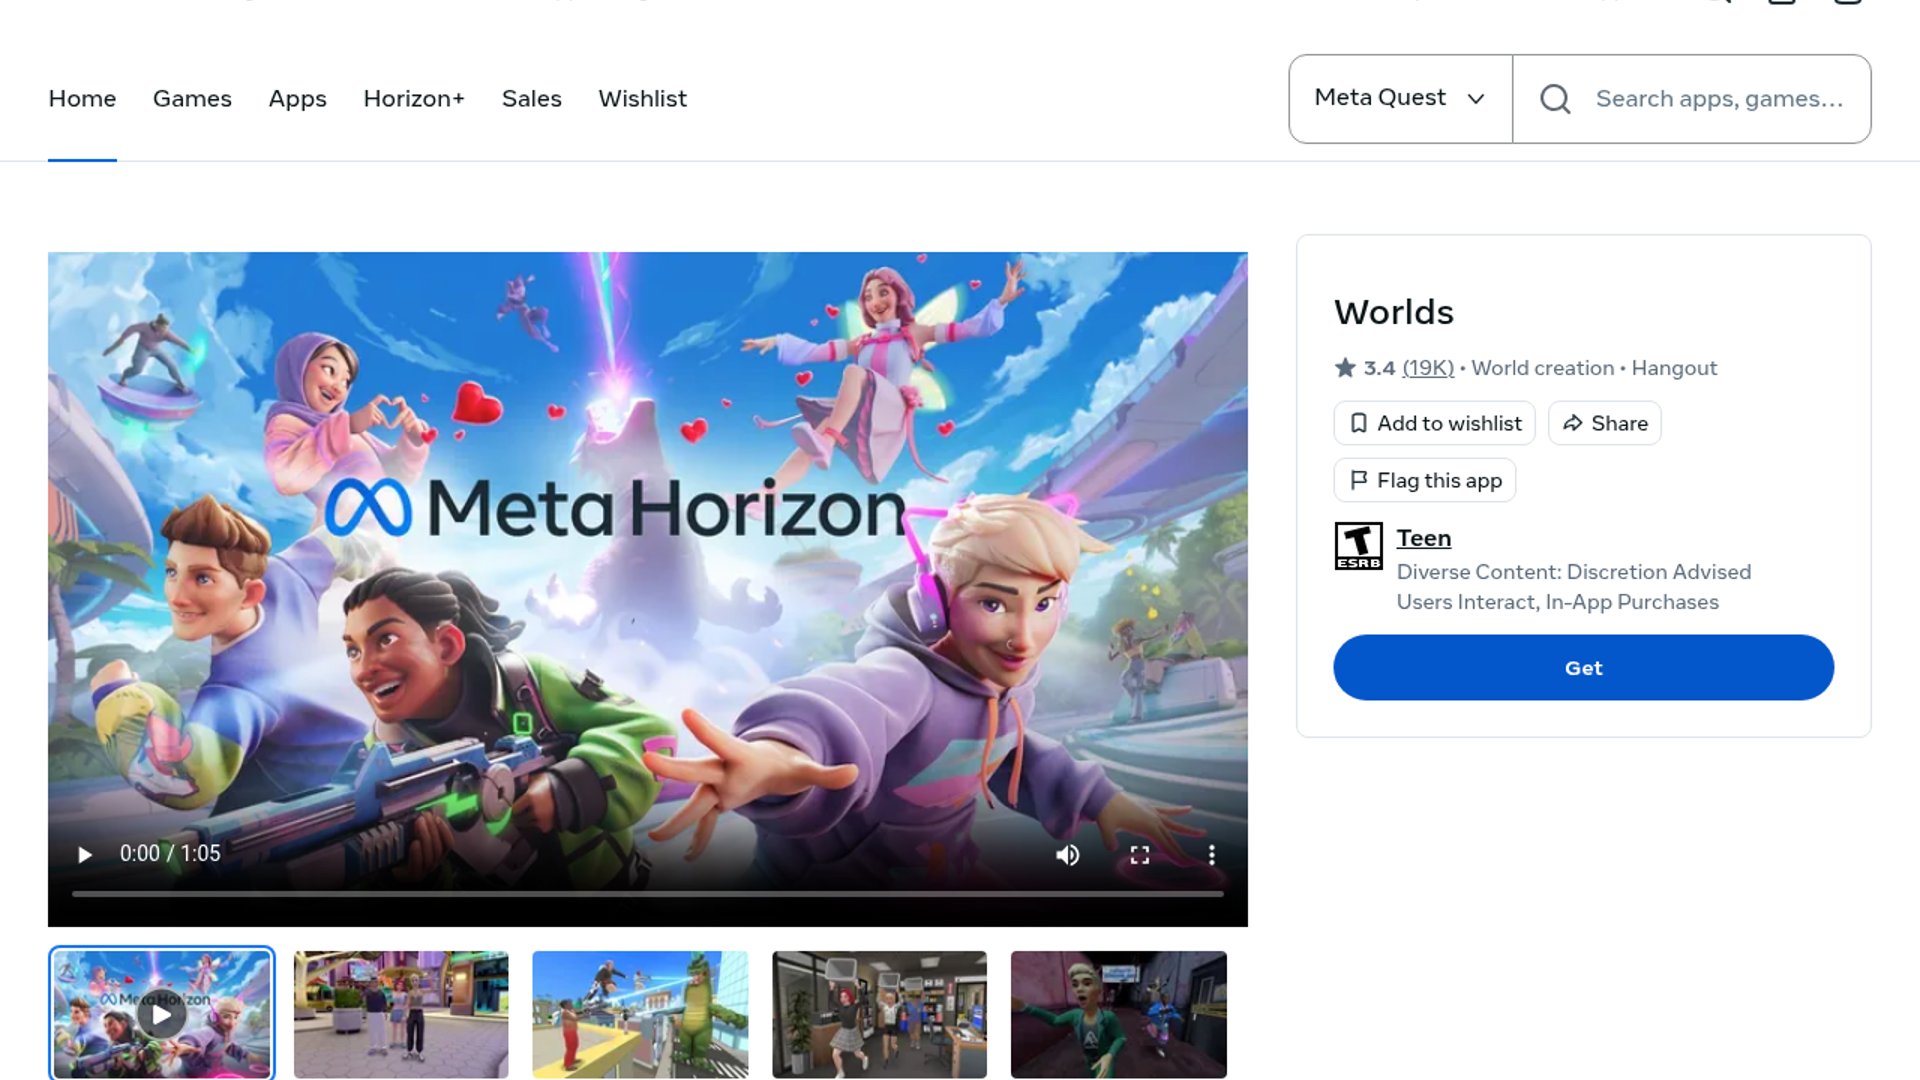
Task: Open the Games tab
Action: click(x=192, y=99)
